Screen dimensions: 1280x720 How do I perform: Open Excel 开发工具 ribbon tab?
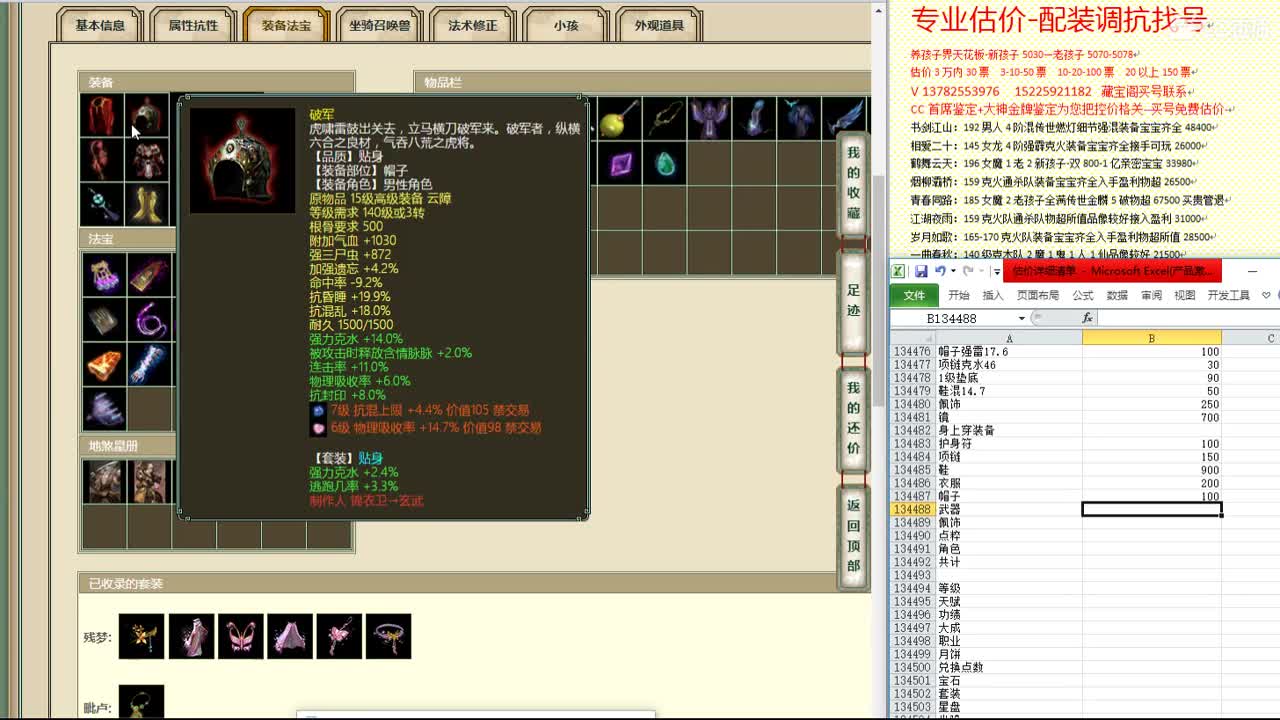pos(1228,295)
